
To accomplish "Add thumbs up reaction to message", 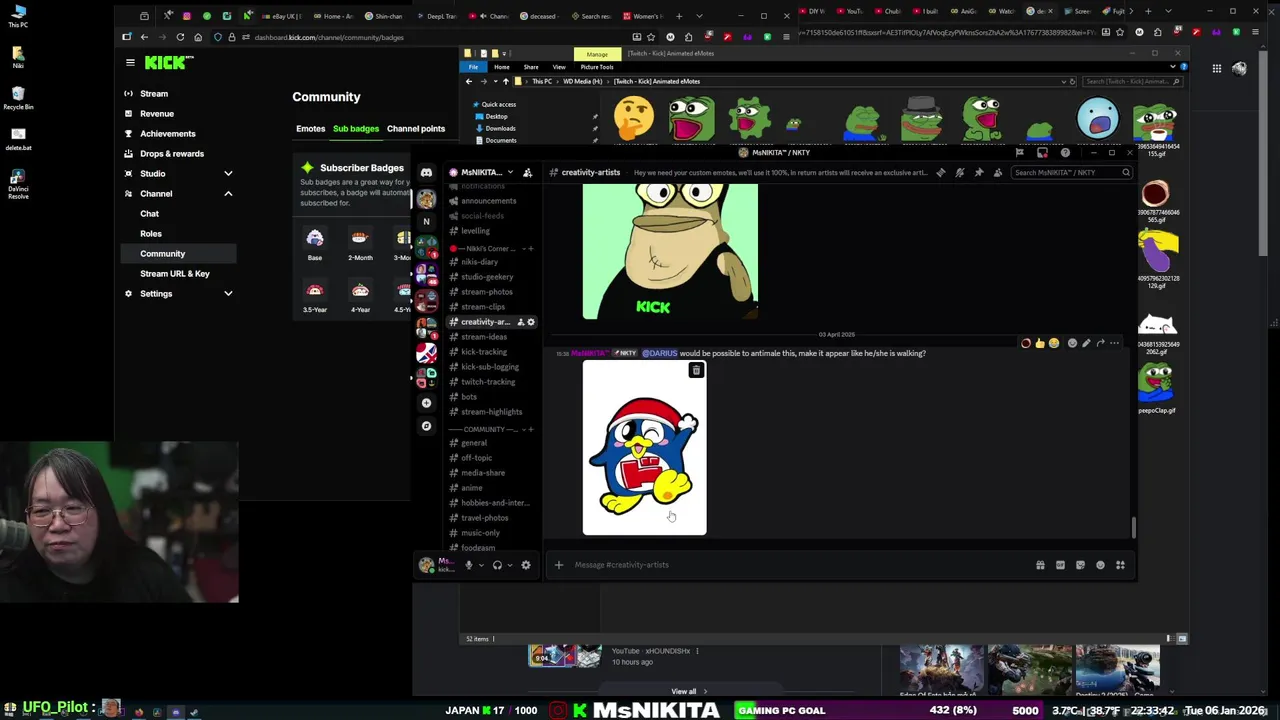I will [x=1039, y=343].
